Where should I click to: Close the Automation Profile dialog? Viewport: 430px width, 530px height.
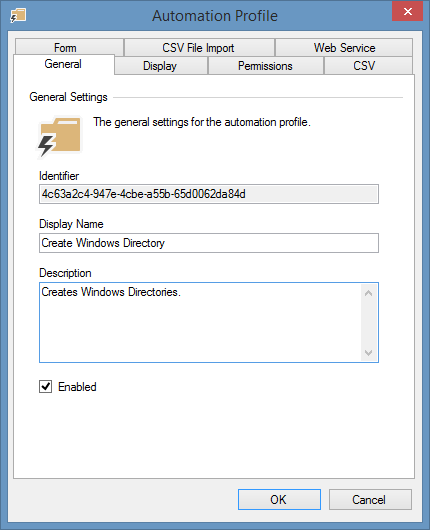tap(407, 12)
